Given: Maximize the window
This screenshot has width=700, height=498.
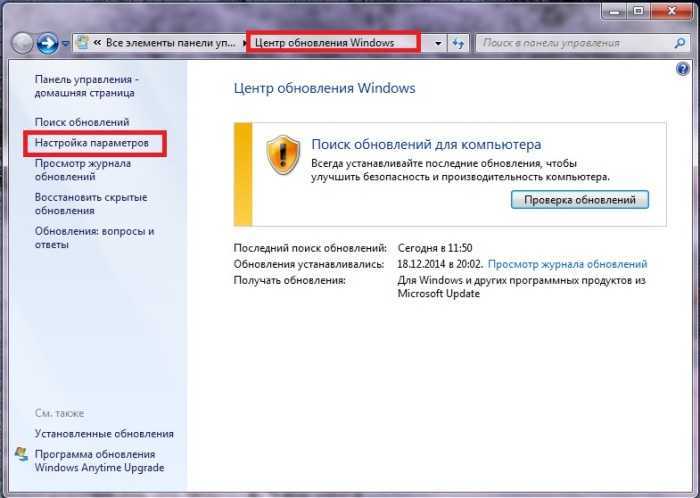Looking at the screenshot, I should (x=639, y=12).
